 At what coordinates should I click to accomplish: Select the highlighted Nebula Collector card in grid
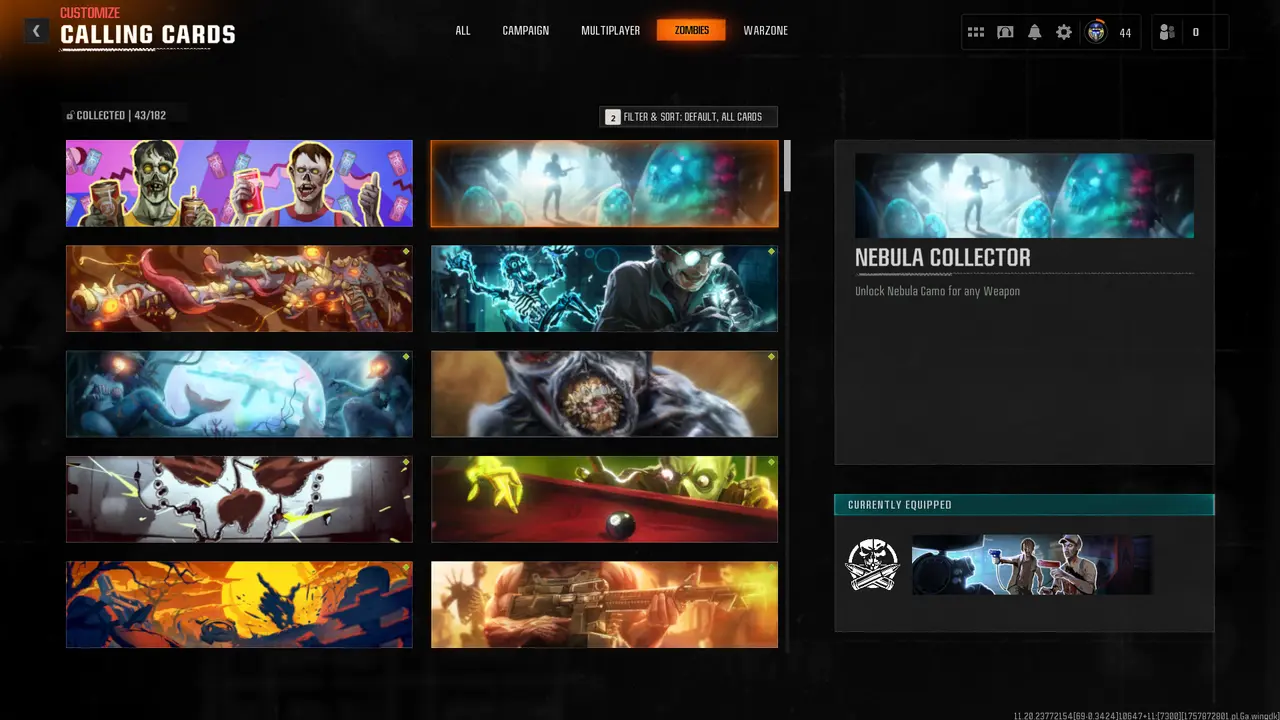pos(604,183)
